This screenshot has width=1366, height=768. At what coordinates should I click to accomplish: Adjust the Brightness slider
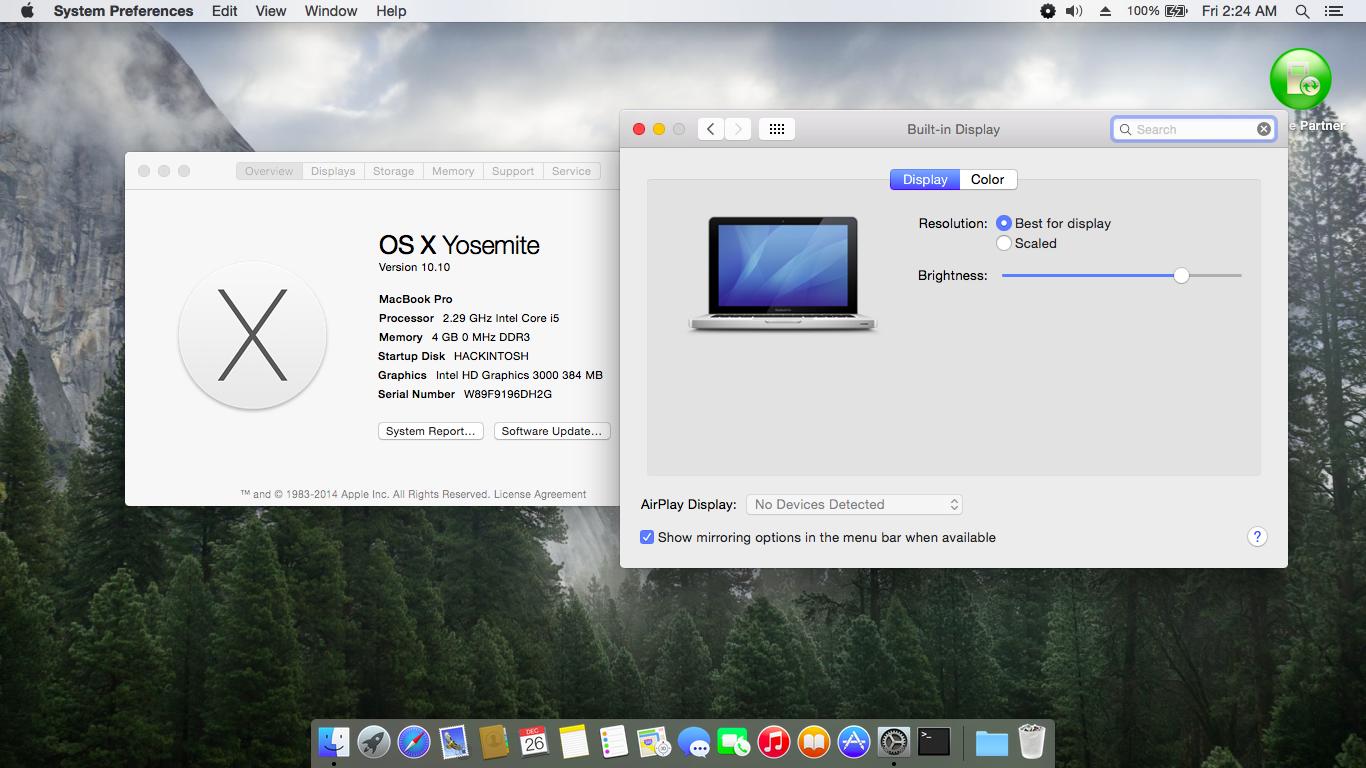pyautogui.click(x=1181, y=275)
